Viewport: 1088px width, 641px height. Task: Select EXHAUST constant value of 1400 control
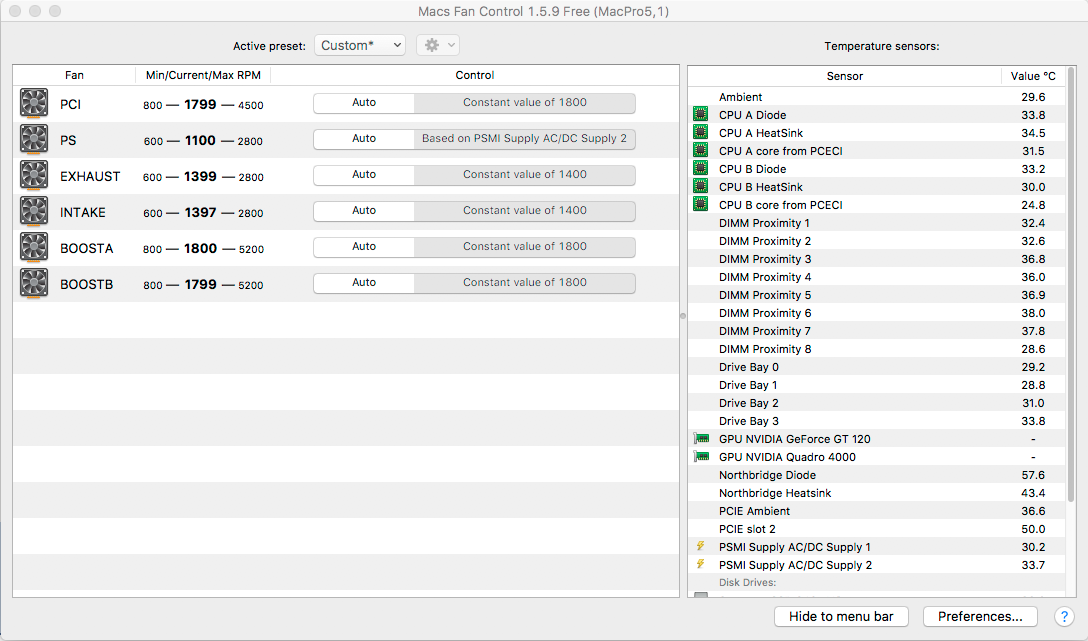coord(525,175)
